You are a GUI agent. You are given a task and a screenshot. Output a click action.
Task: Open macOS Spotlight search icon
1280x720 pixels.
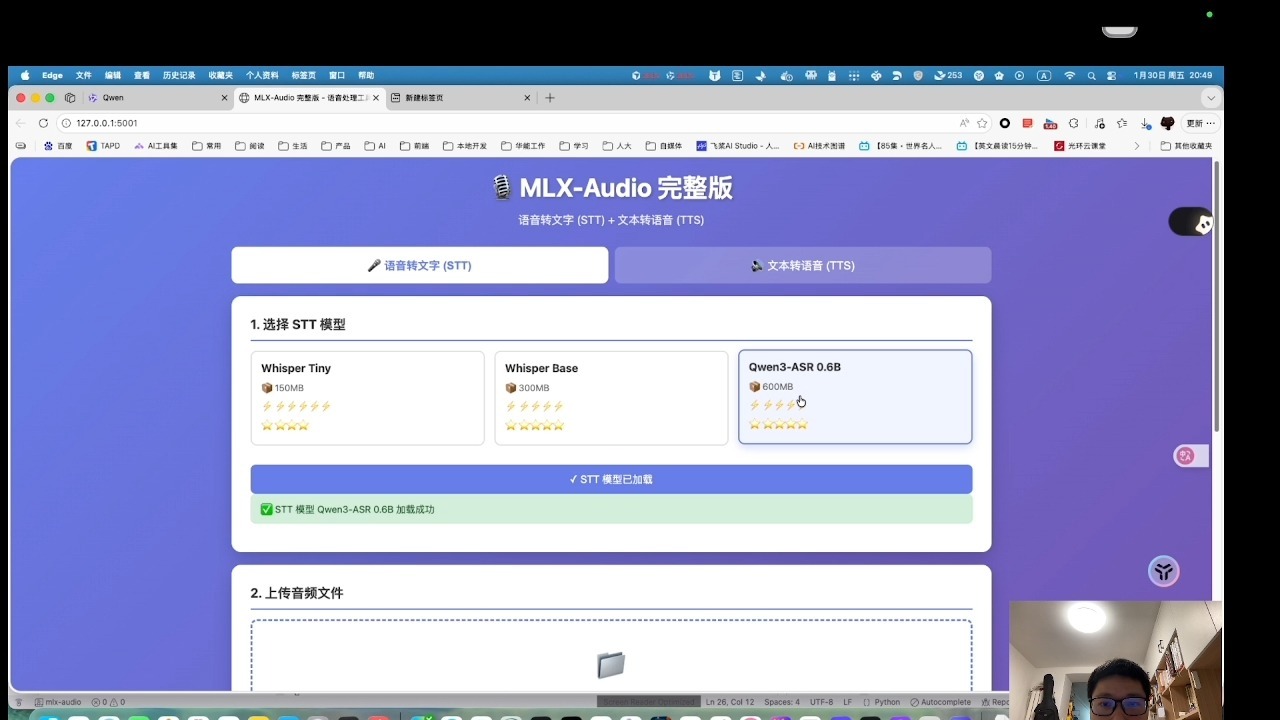tap(1091, 75)
